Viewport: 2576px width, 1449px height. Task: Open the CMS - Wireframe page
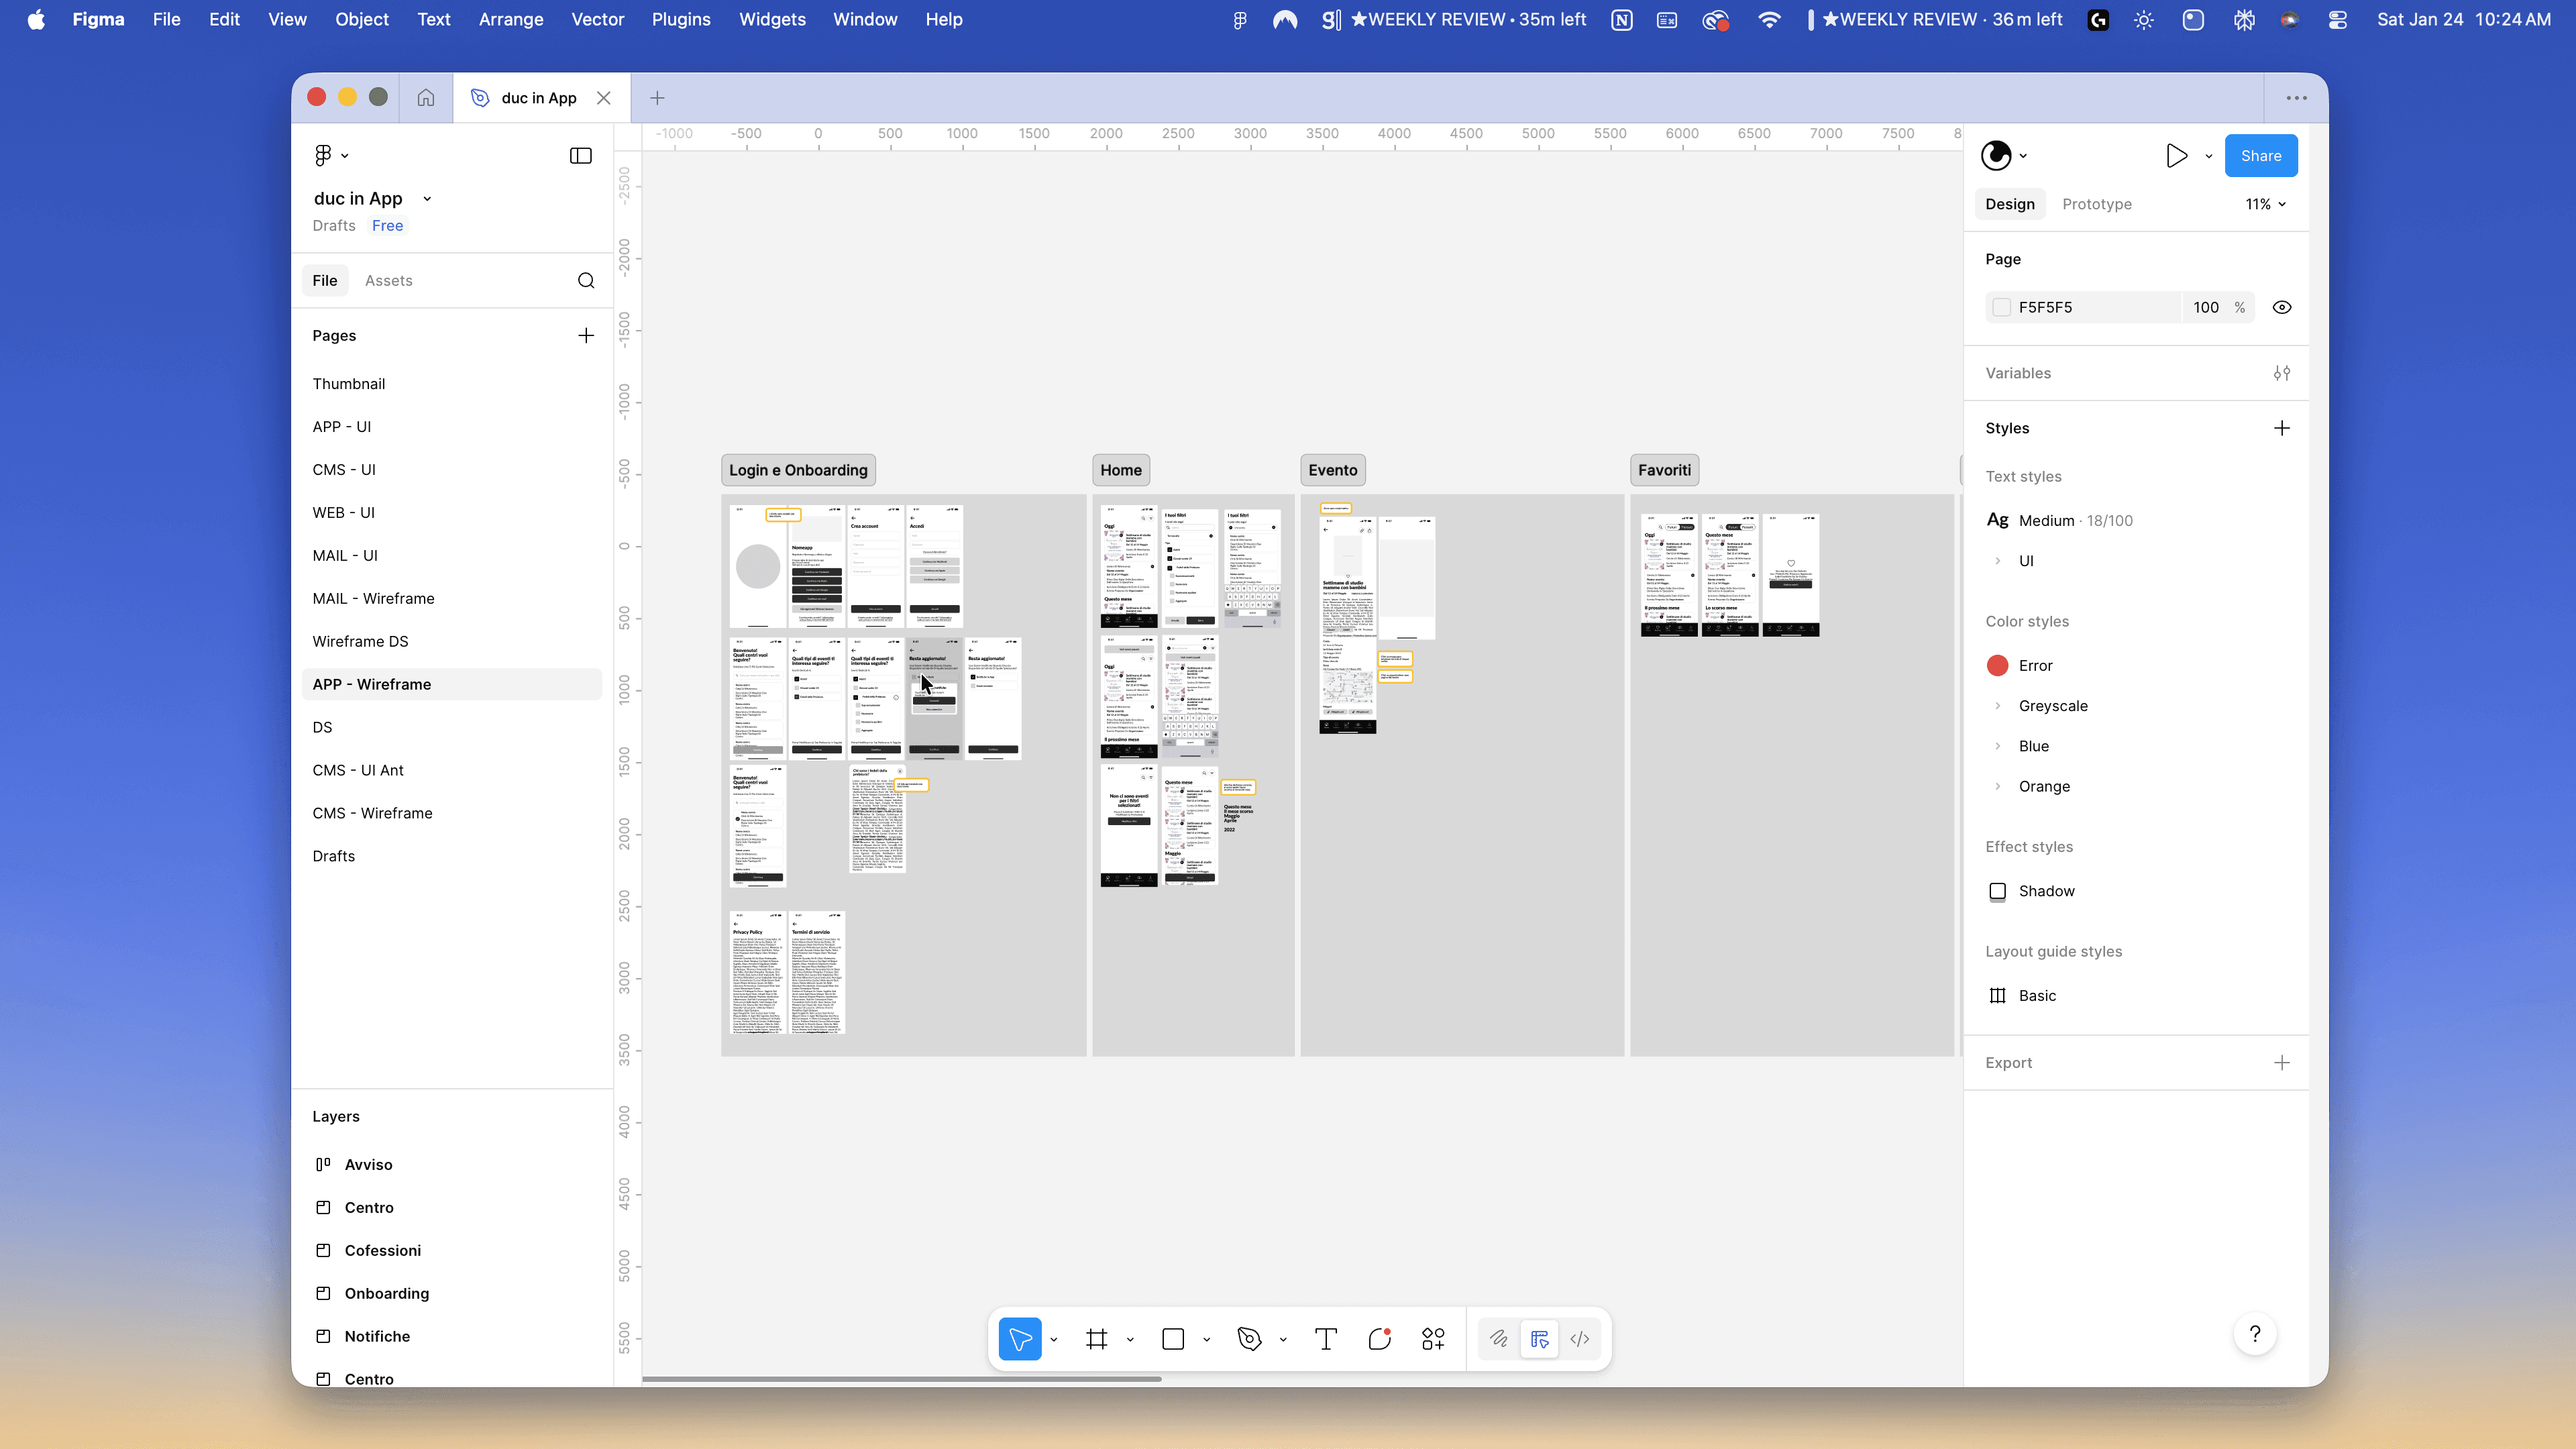(372, 813)
